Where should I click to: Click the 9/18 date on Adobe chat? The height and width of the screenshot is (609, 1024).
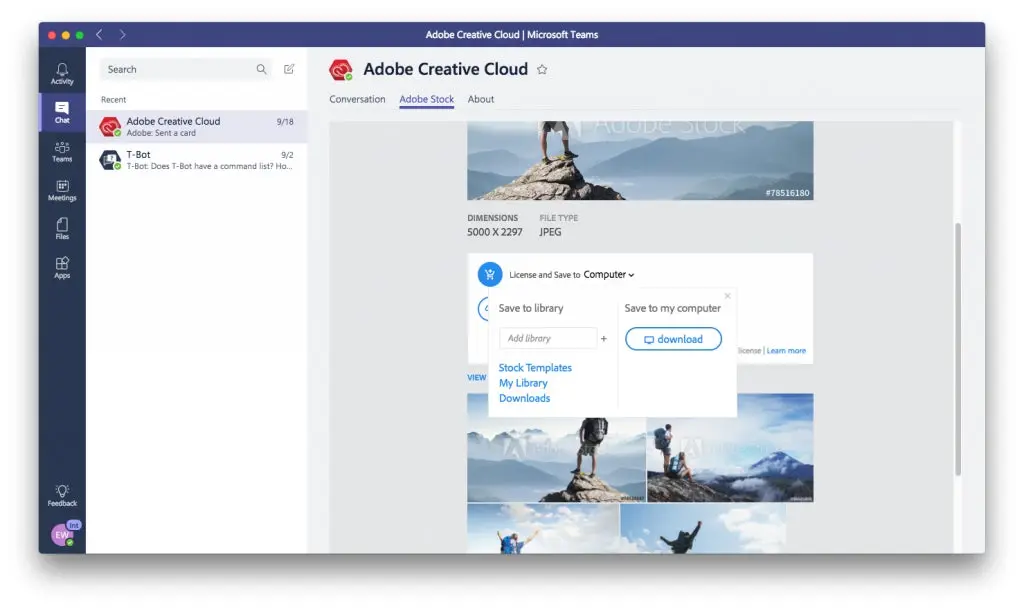(285, 121)
